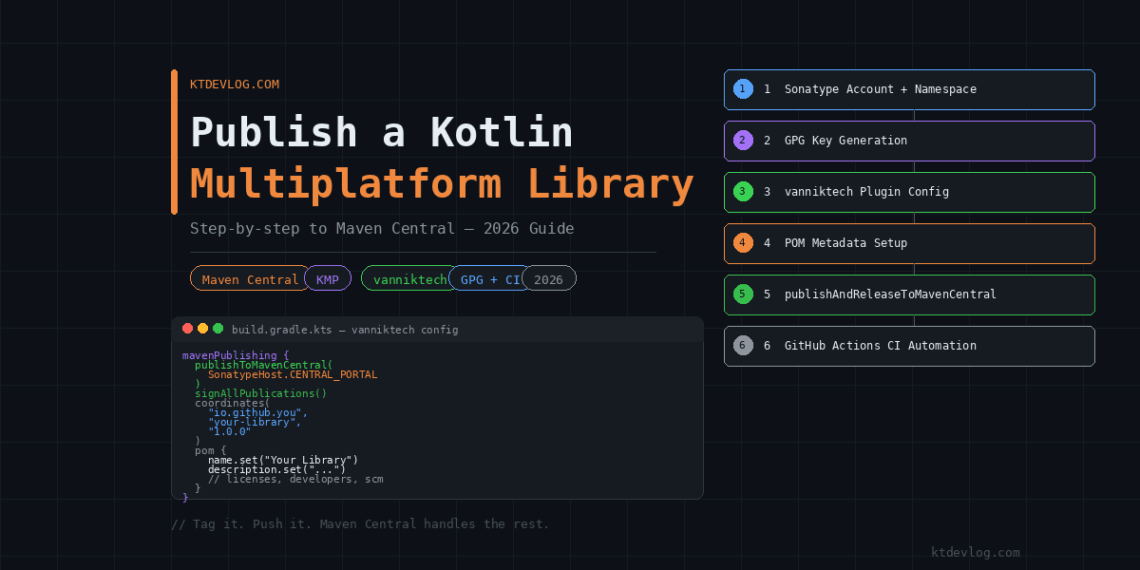This screenshot has width=1140, height=570.
Task: Select the KMP tag pill
Action: [x=328, y=278]
